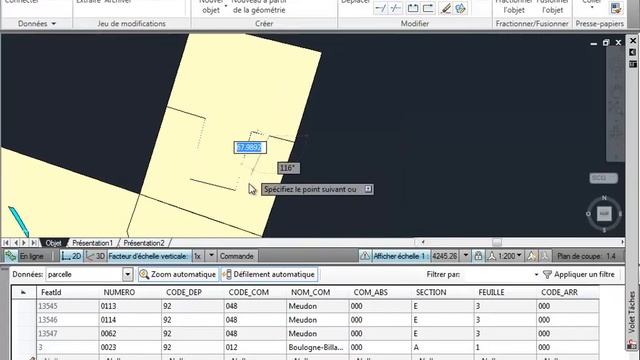Click the Commande button in status bar

pyautogui.click(x=236, y=256)
